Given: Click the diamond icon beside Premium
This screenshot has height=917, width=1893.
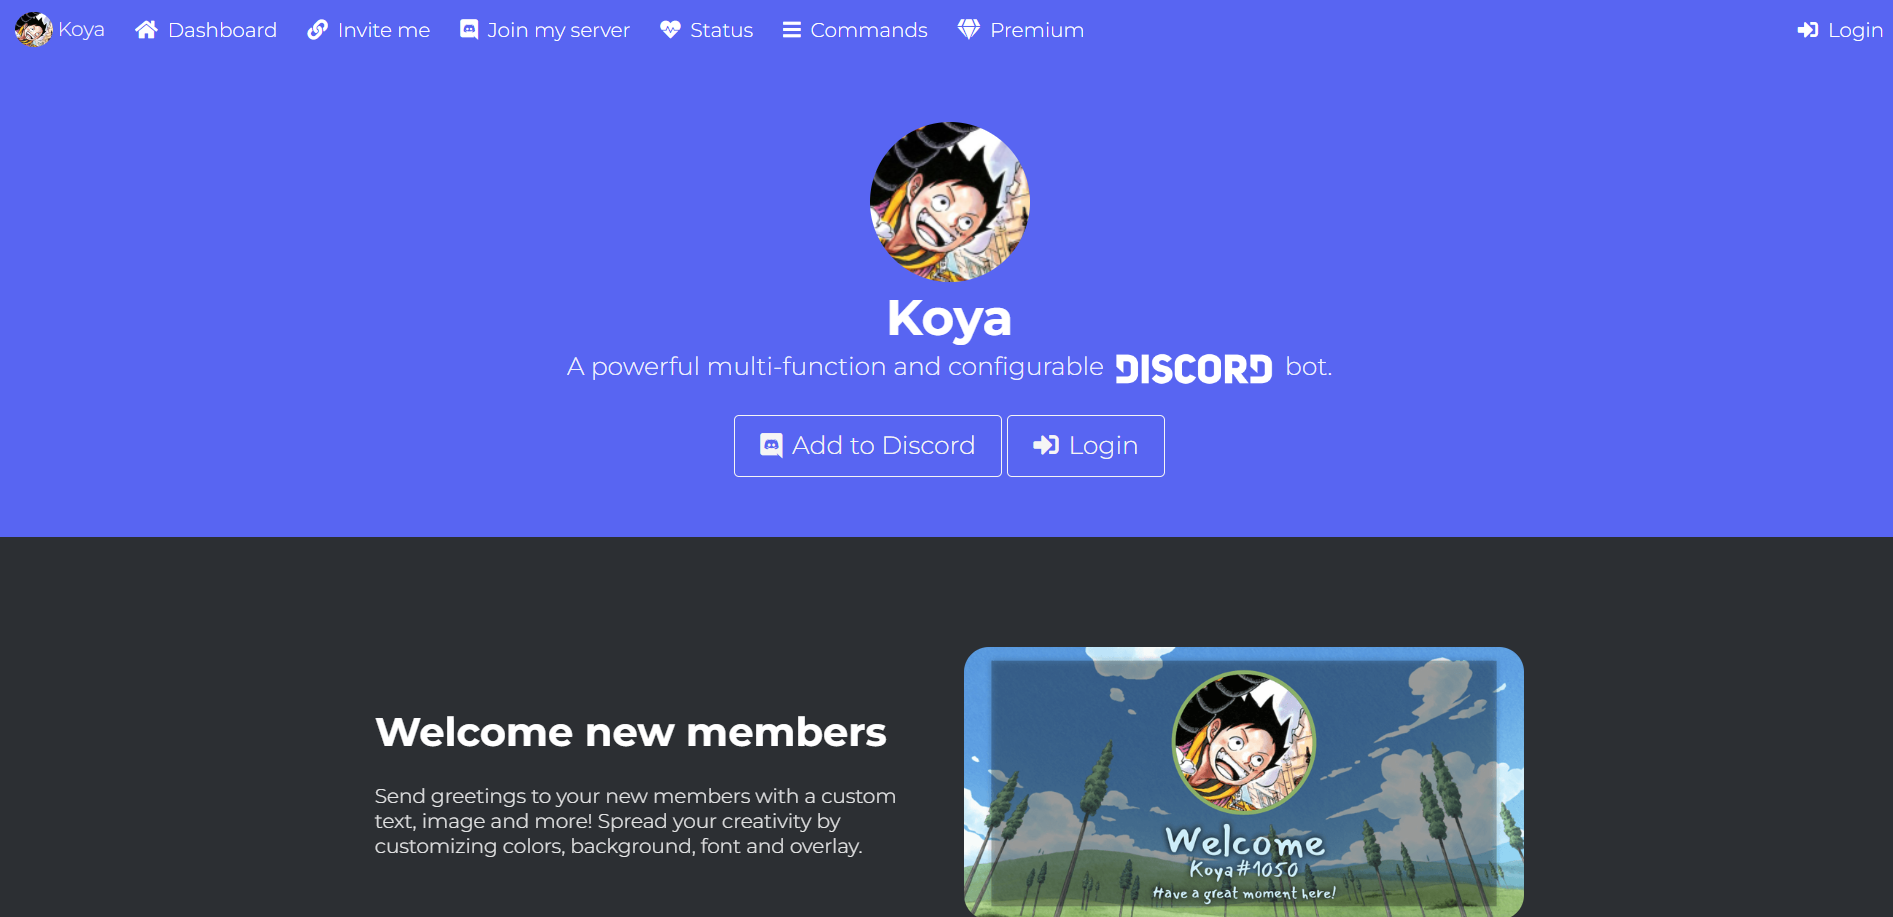Looking at the screenshot, I should point(968,30).
